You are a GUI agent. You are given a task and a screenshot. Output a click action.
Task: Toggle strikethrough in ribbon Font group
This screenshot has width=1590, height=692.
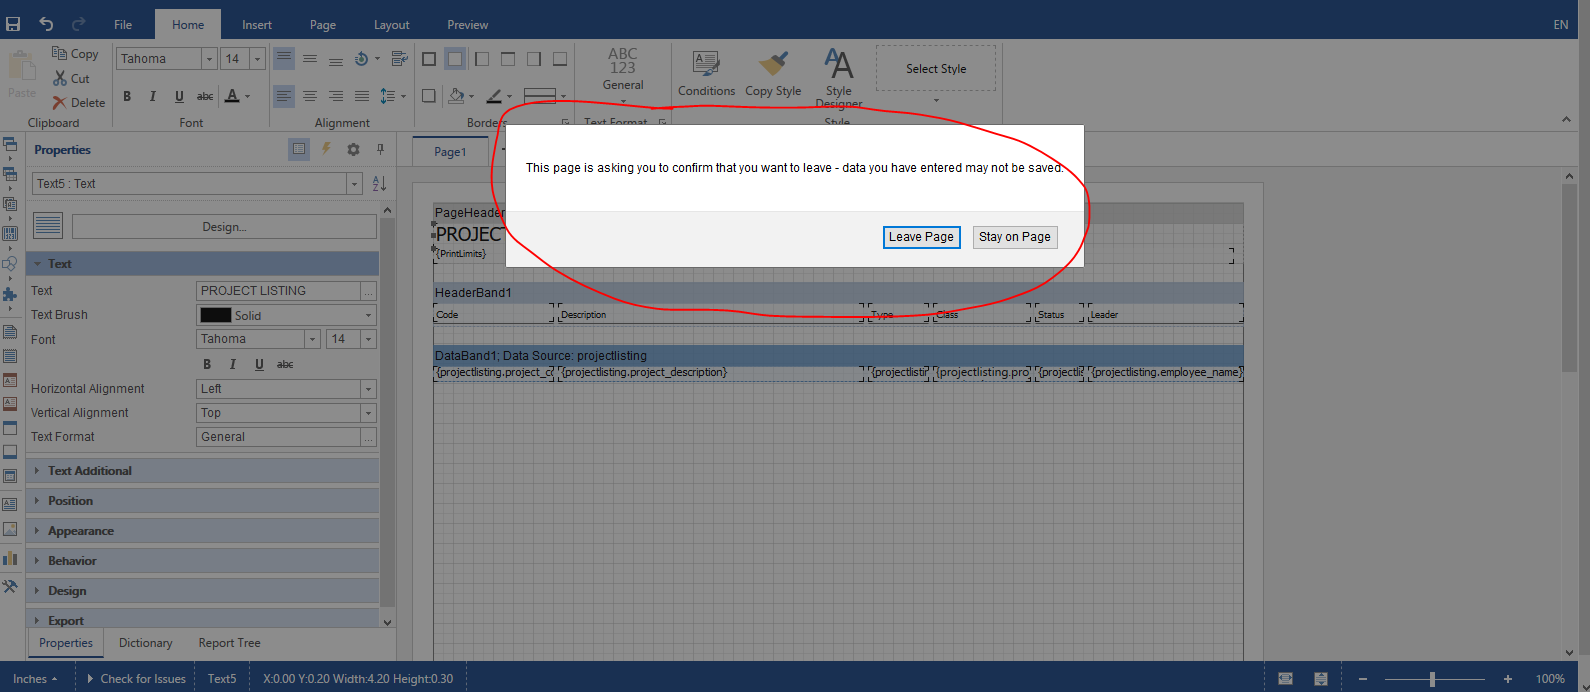[x=205, y=96]
